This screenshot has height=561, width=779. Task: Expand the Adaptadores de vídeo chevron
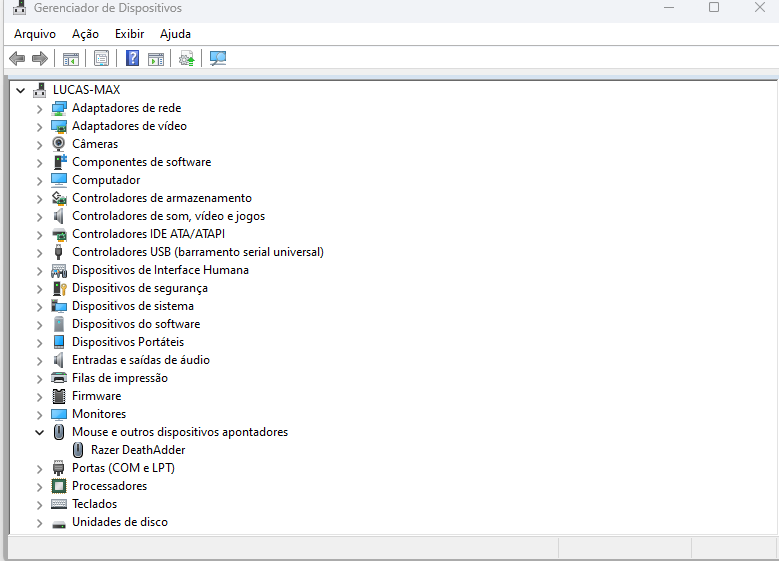pos(39,127)
